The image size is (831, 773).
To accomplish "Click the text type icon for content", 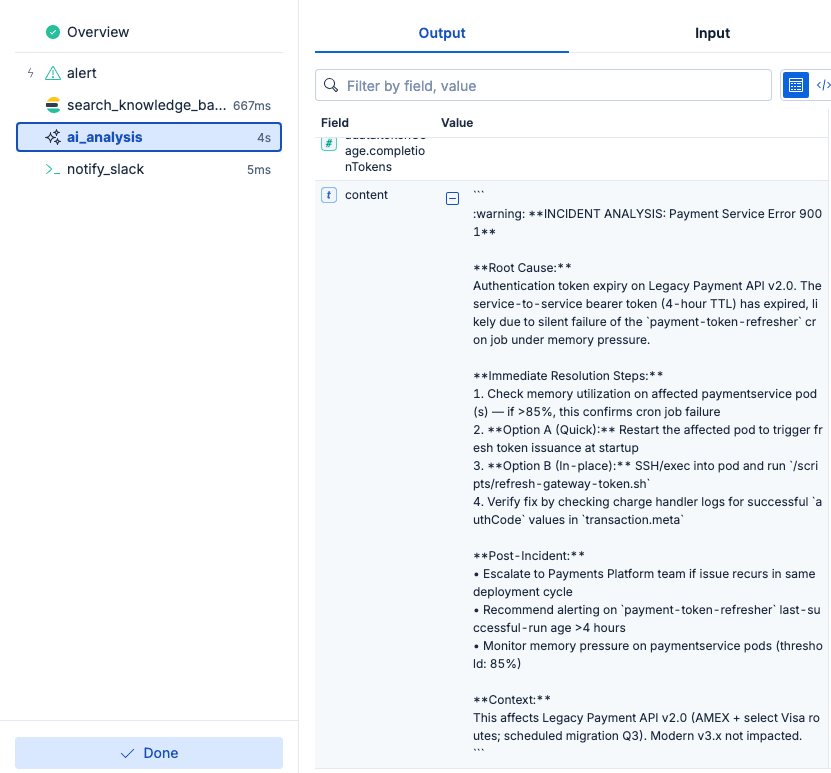I will coord(328,195).
